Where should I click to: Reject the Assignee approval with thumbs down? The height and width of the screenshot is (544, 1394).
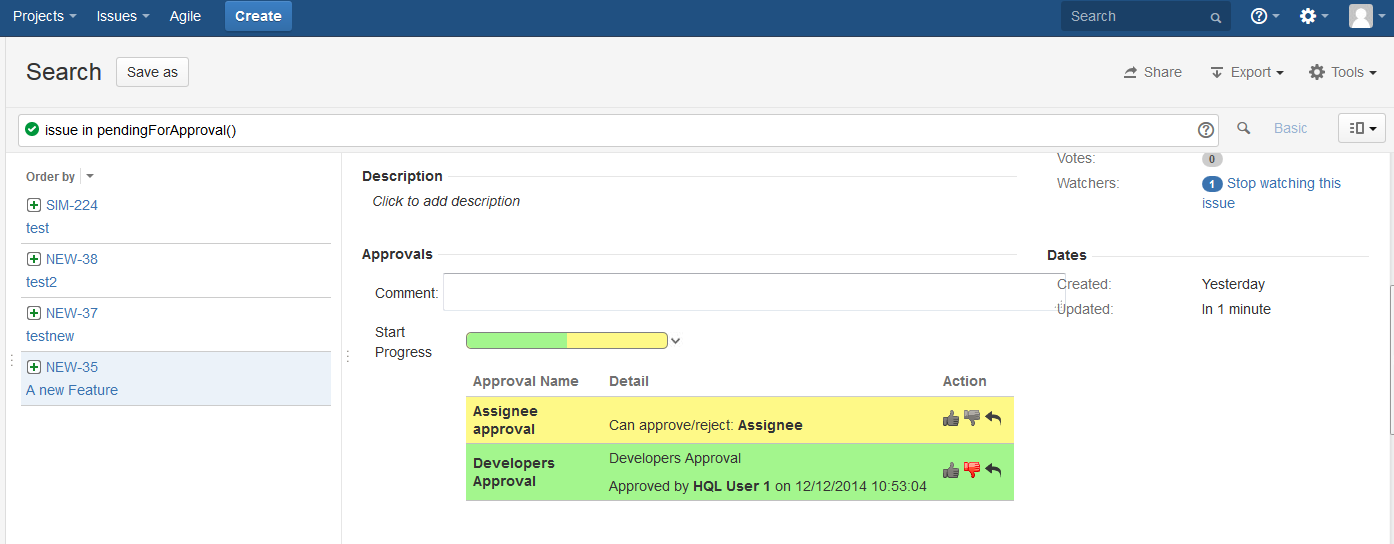pos(972,418)
